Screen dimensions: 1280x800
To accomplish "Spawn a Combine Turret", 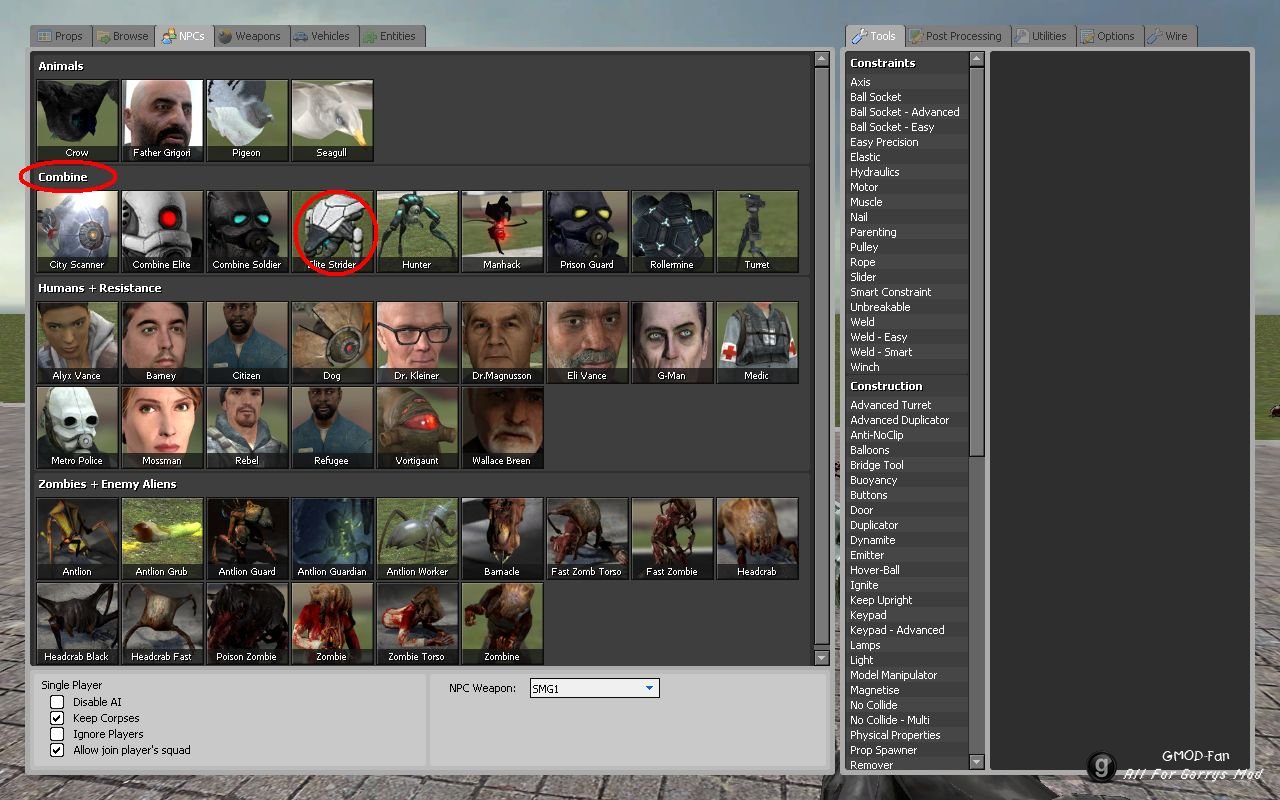I will pos(757,231).
